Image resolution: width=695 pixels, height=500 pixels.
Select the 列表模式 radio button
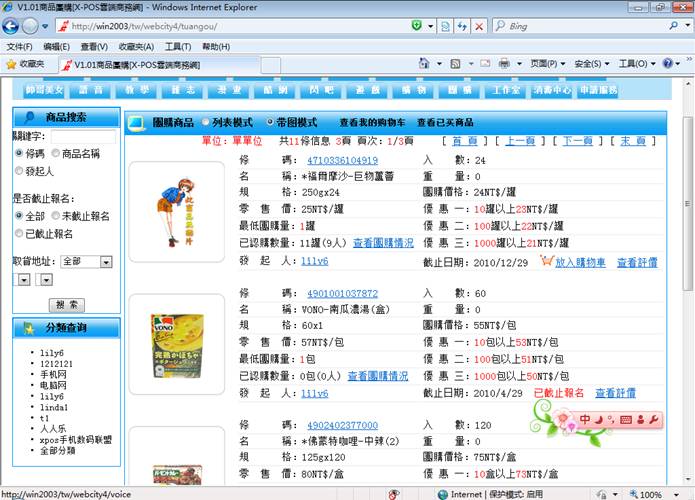coord(206,122)
